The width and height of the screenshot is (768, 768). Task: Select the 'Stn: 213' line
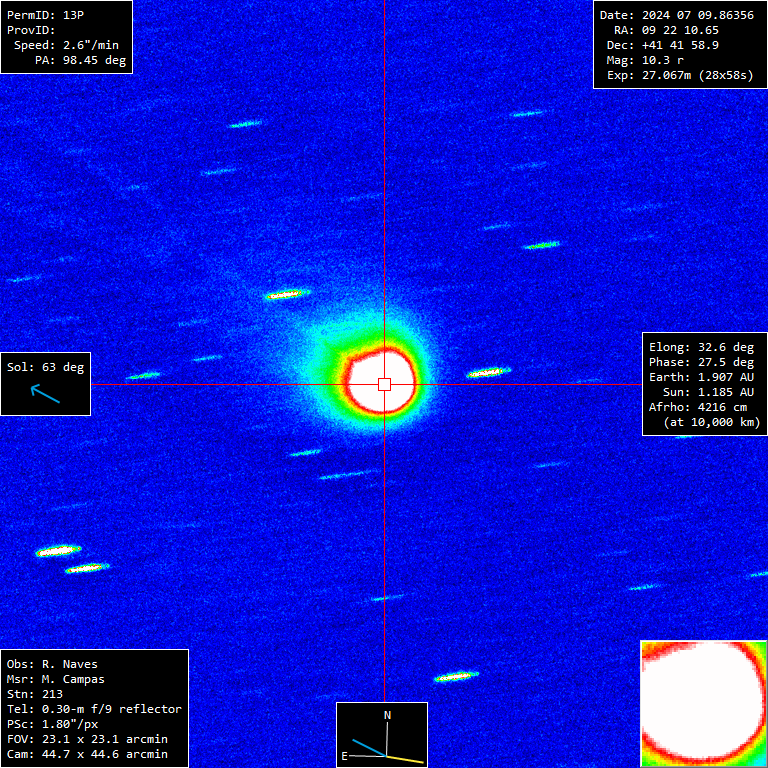point(35,694)
